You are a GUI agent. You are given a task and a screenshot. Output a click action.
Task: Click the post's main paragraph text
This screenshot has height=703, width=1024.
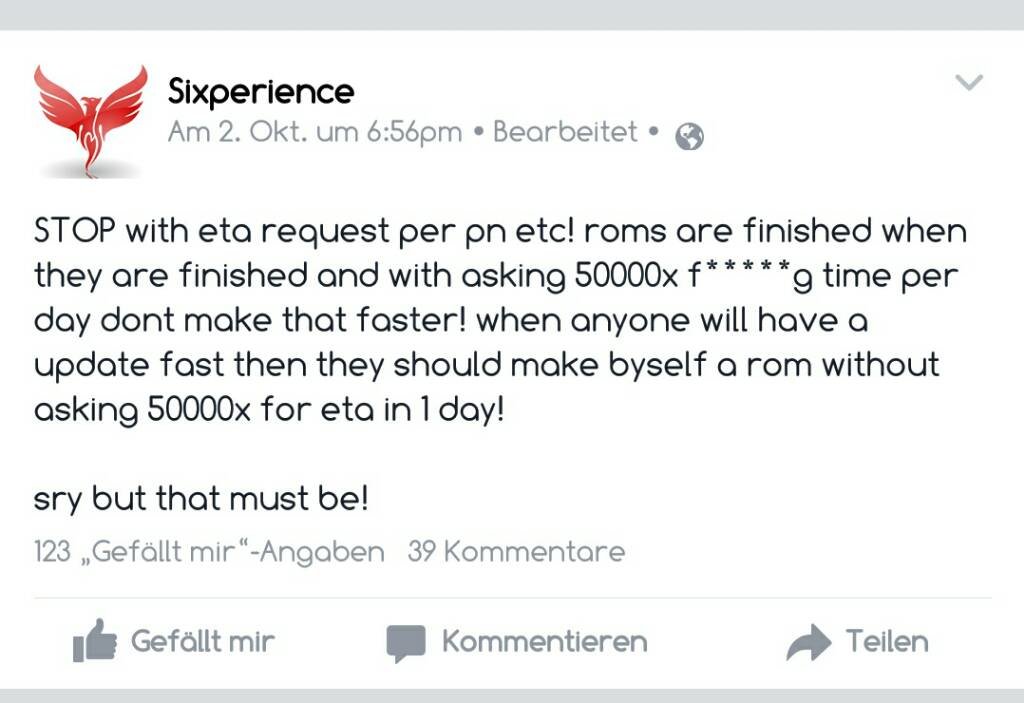coord(500,321)
